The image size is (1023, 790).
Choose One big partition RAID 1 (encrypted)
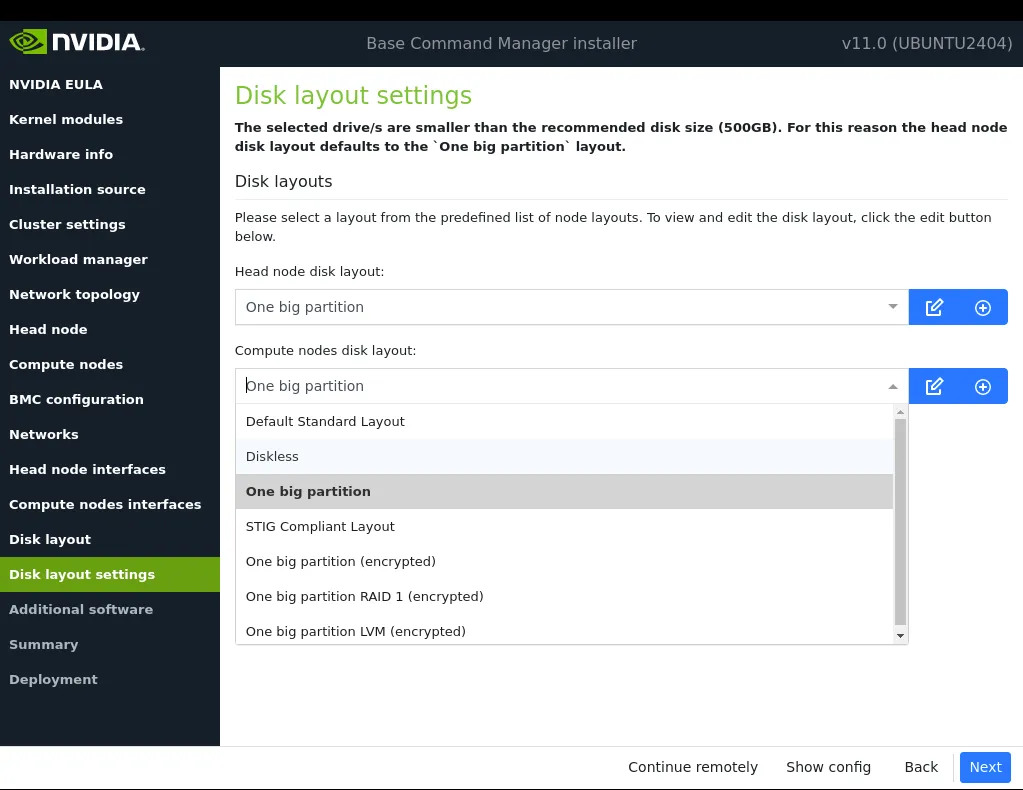(564, 596)
